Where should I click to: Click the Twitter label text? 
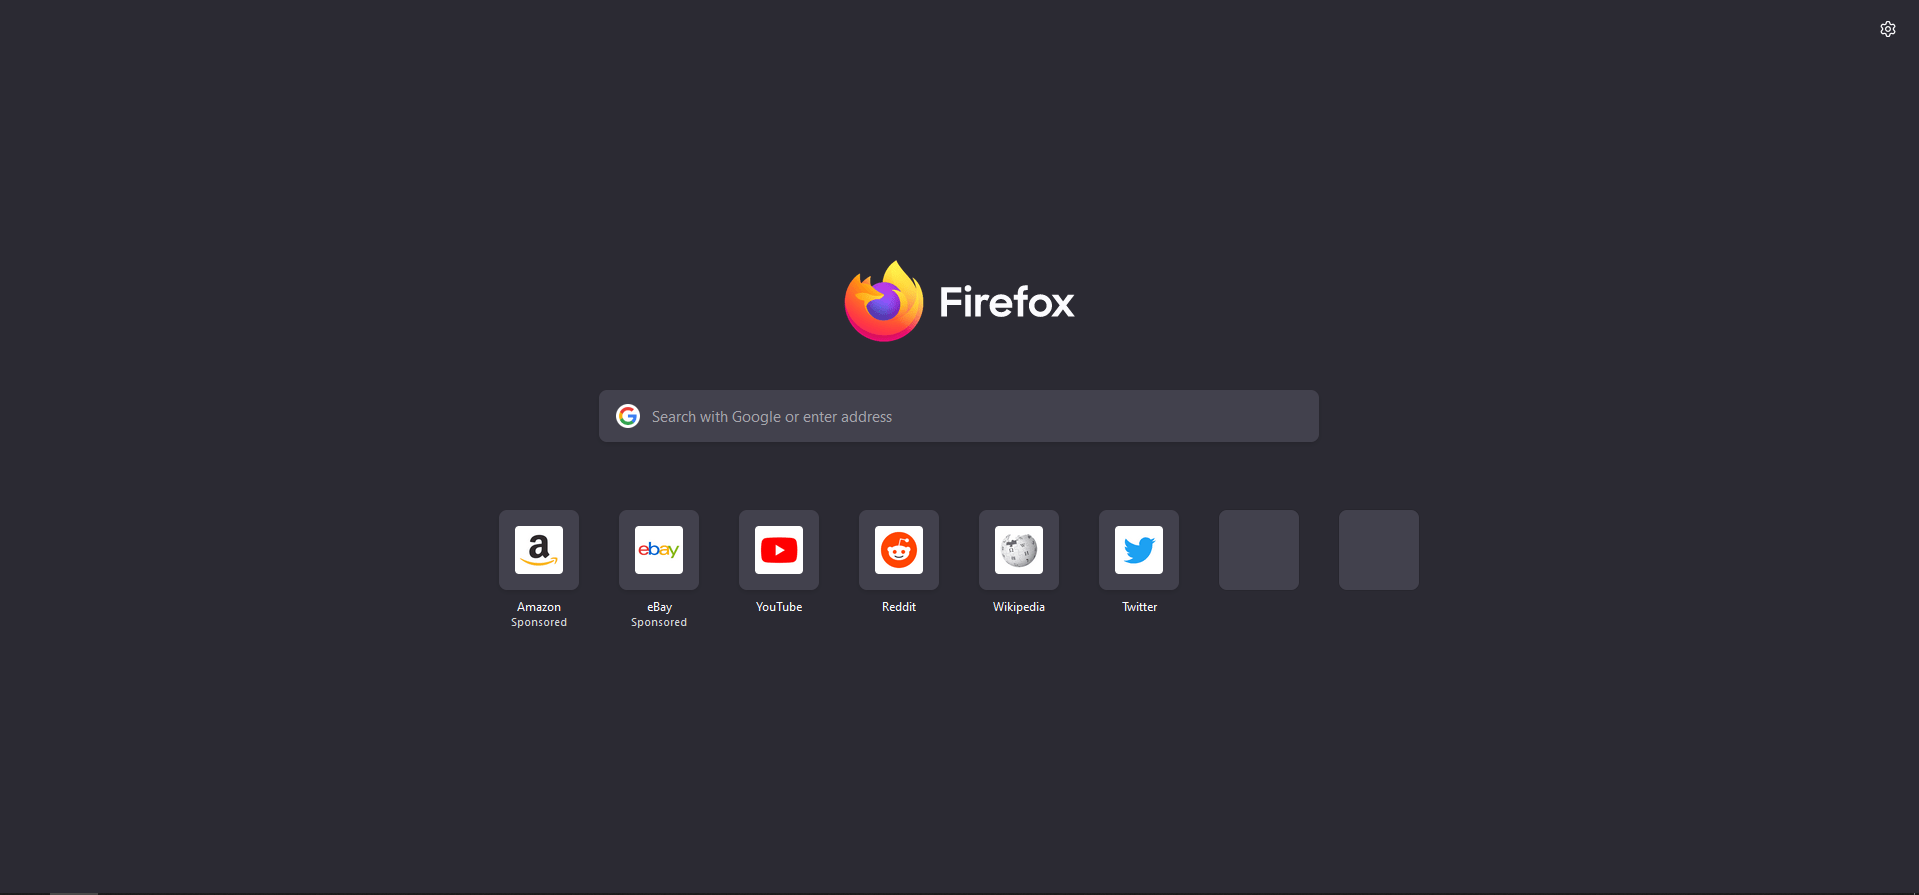[x=1139, y=607]
